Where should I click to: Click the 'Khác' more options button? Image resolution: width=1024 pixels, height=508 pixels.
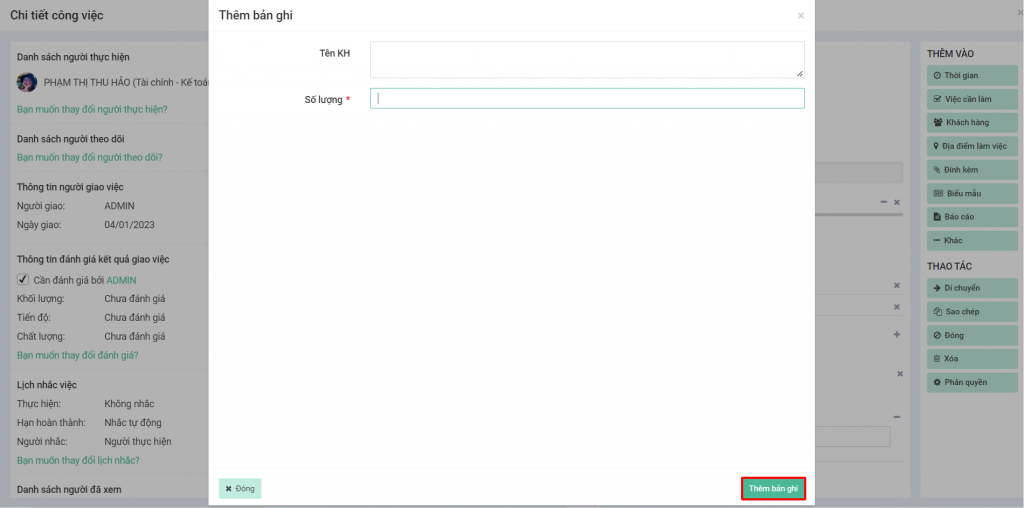point(971,241)
